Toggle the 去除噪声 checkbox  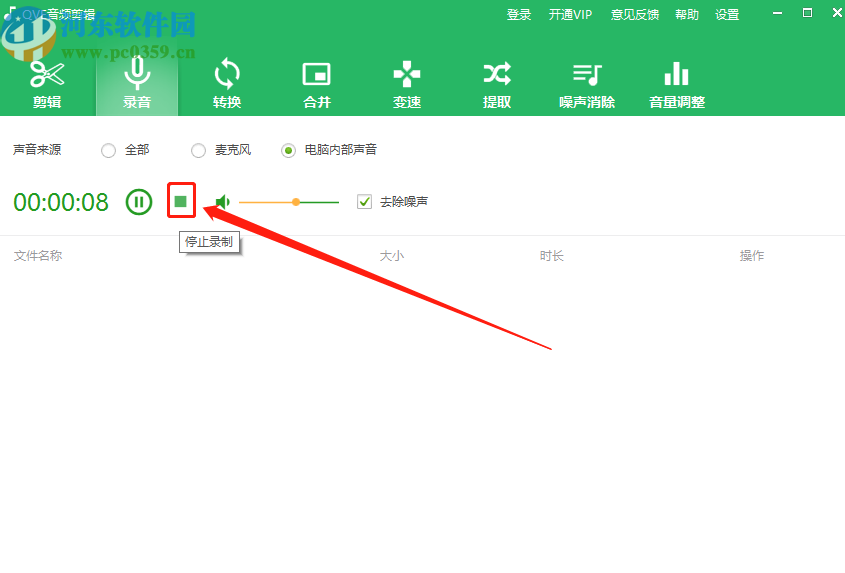(364, 202)
